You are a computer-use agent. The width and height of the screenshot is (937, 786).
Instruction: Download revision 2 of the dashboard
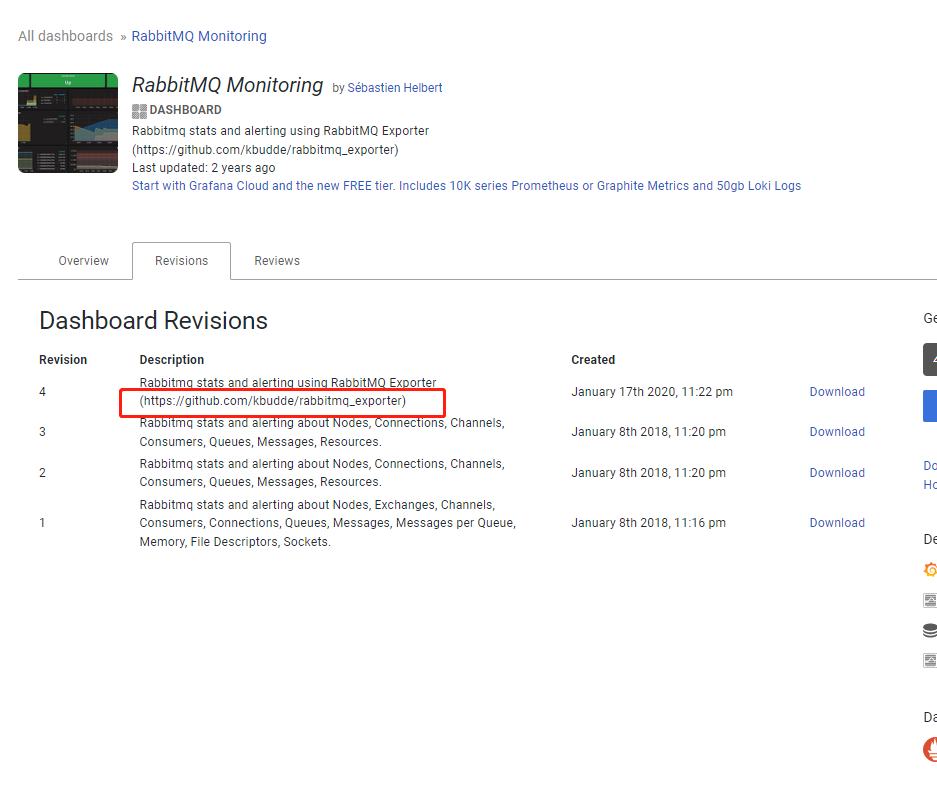(x=837, y=473)
